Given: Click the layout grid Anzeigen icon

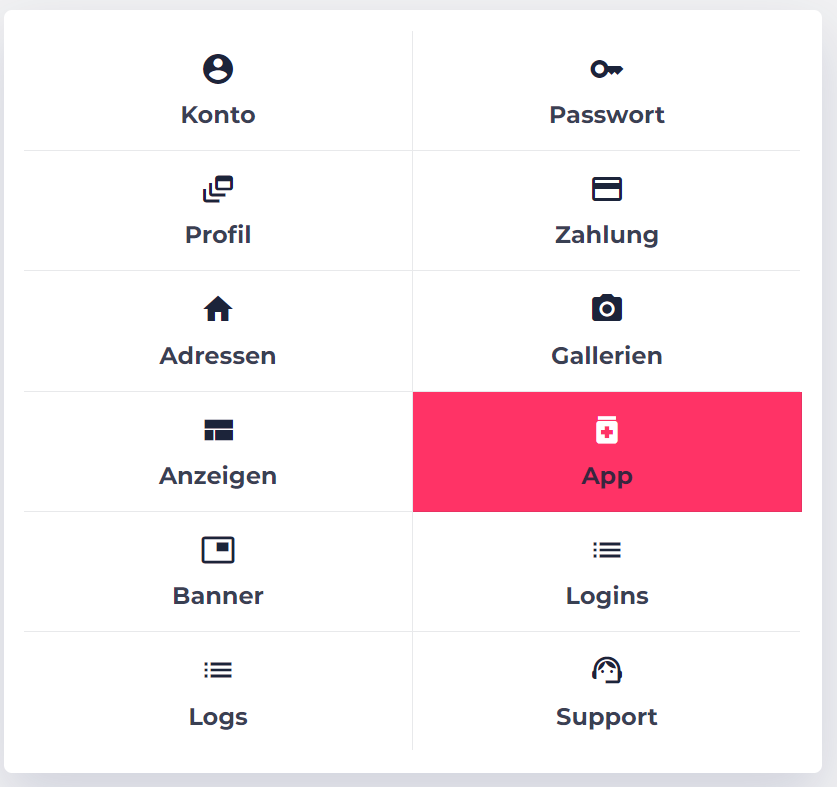Looking at the screenshot, I should (218, 430).
